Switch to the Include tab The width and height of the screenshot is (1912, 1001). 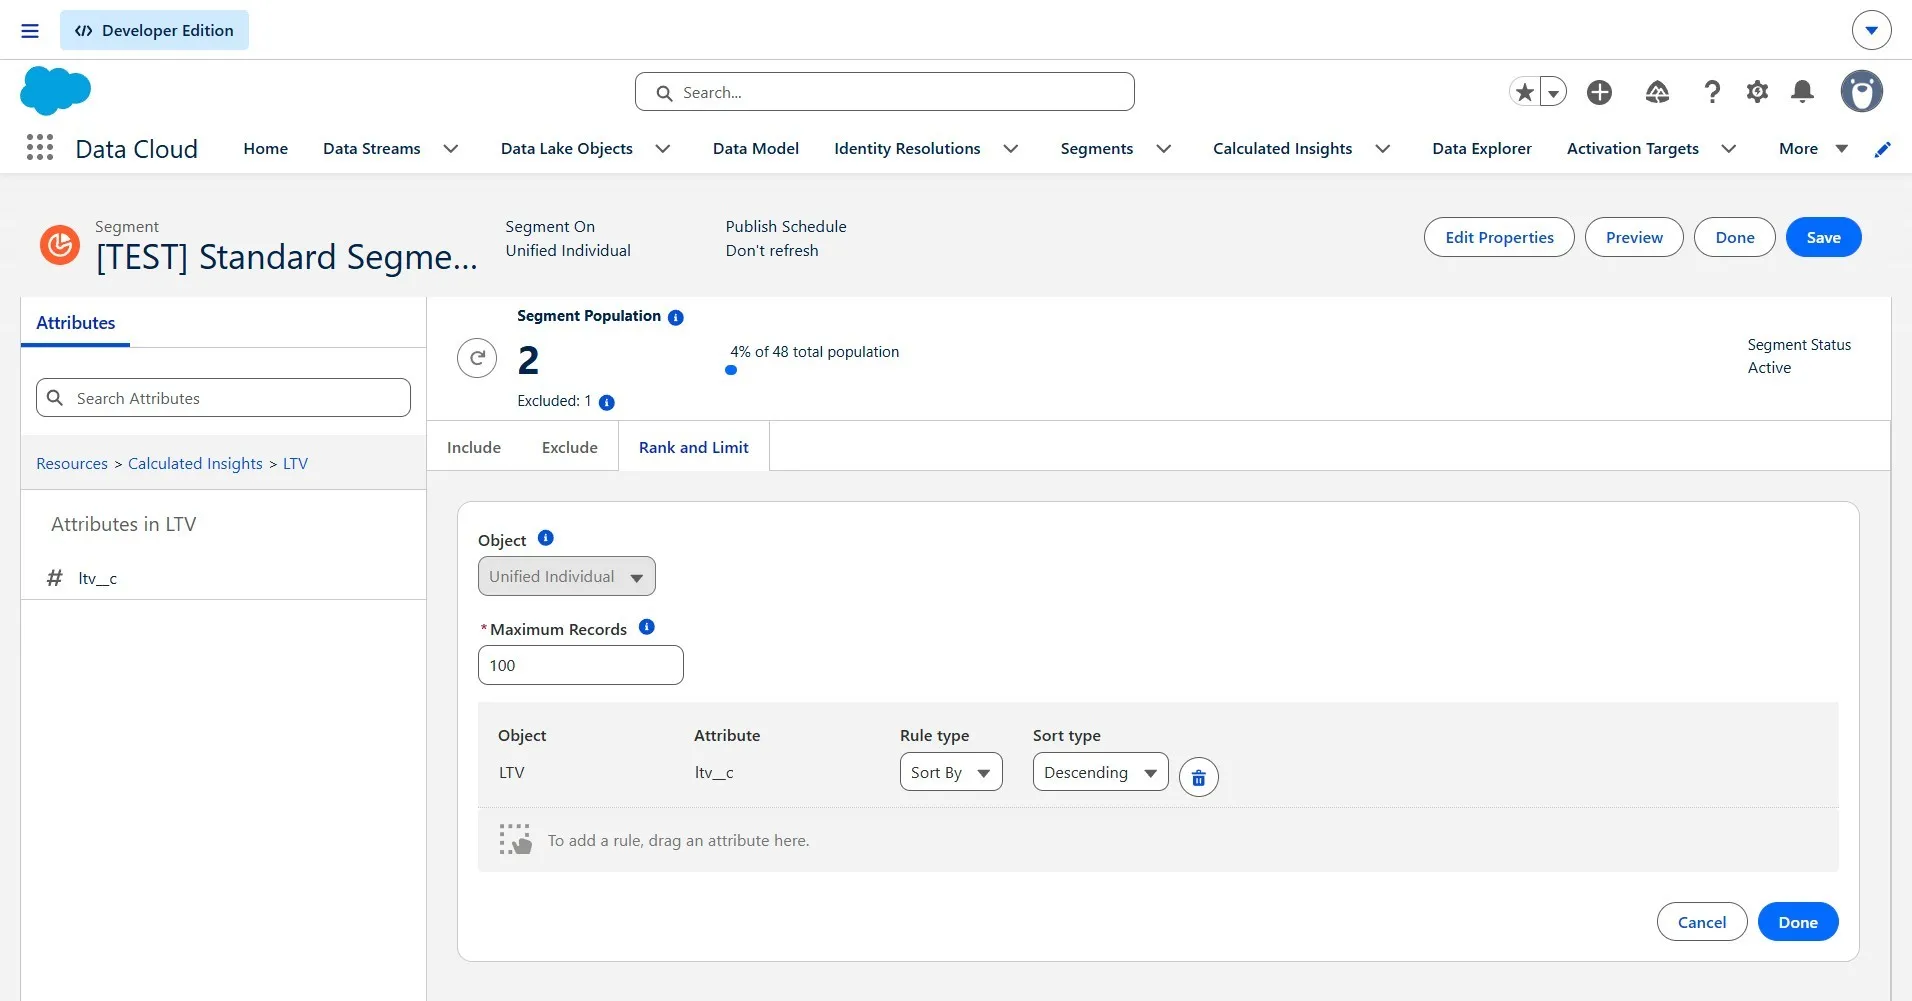(x=474, y=447)
